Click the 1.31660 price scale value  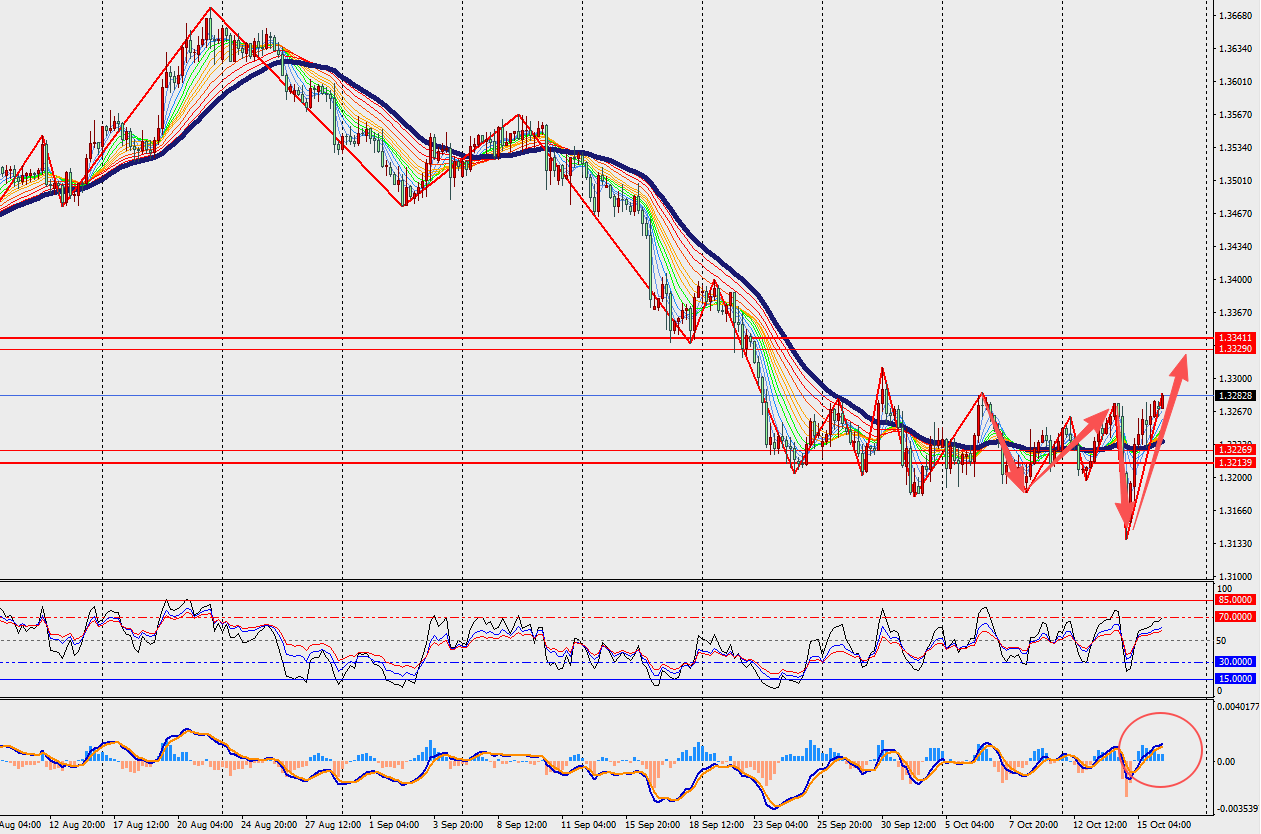(x=1236, y=511)
